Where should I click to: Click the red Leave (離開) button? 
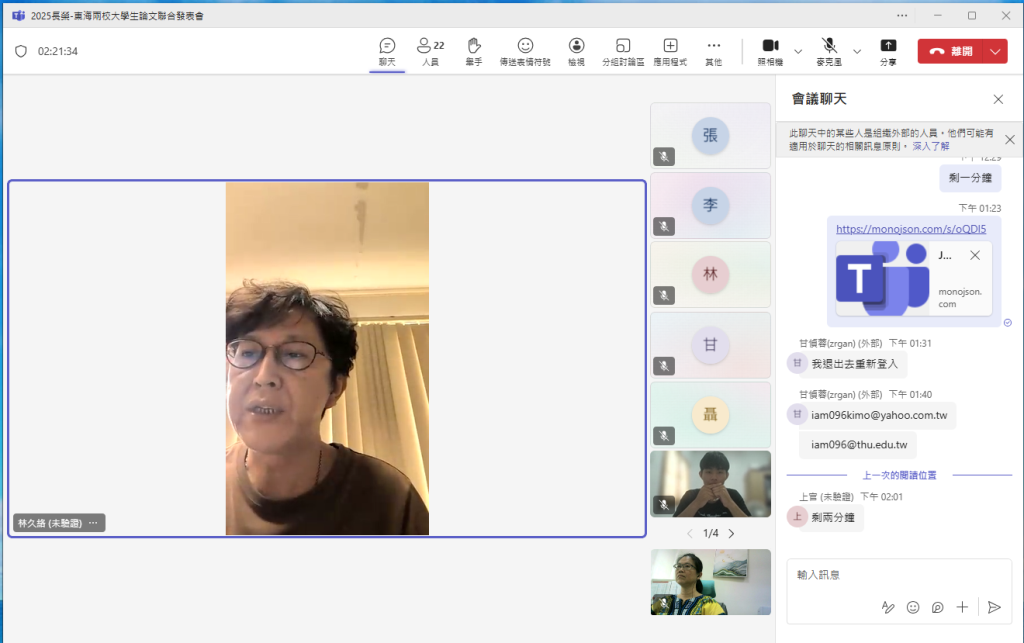click(x=951, y=51)
